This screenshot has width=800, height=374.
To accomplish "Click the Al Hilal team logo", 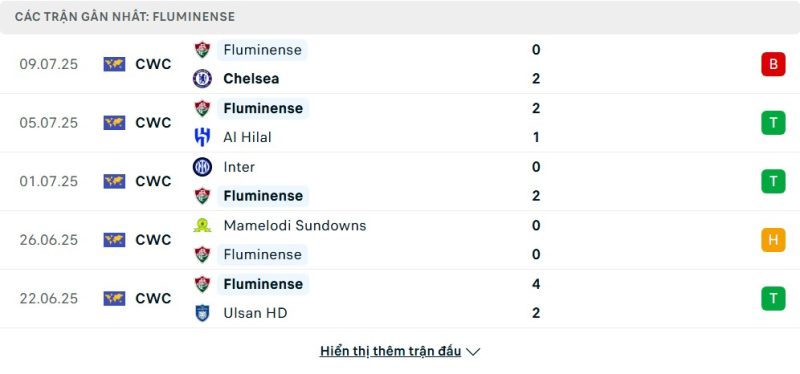I will click(202, 137).
